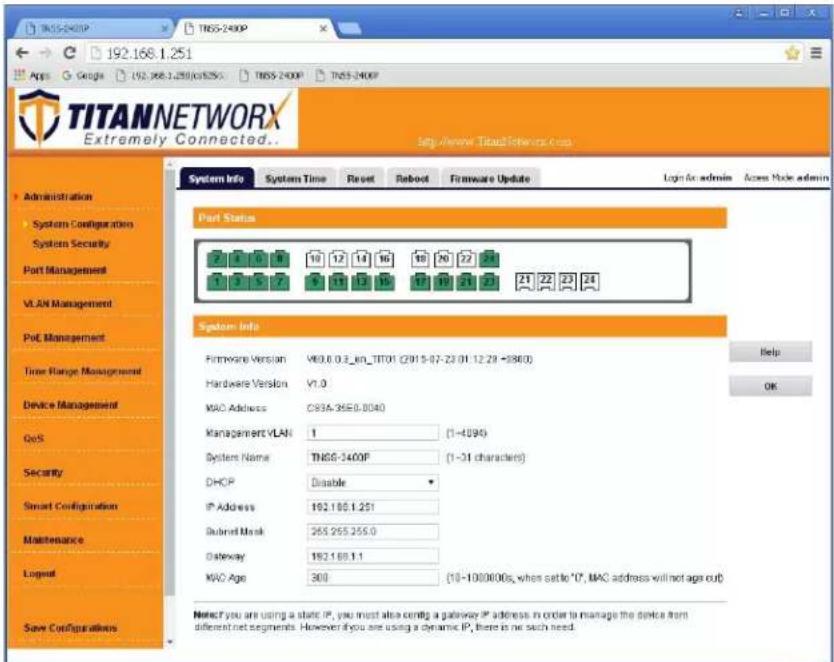Go back in browser history

coord(22,53)
